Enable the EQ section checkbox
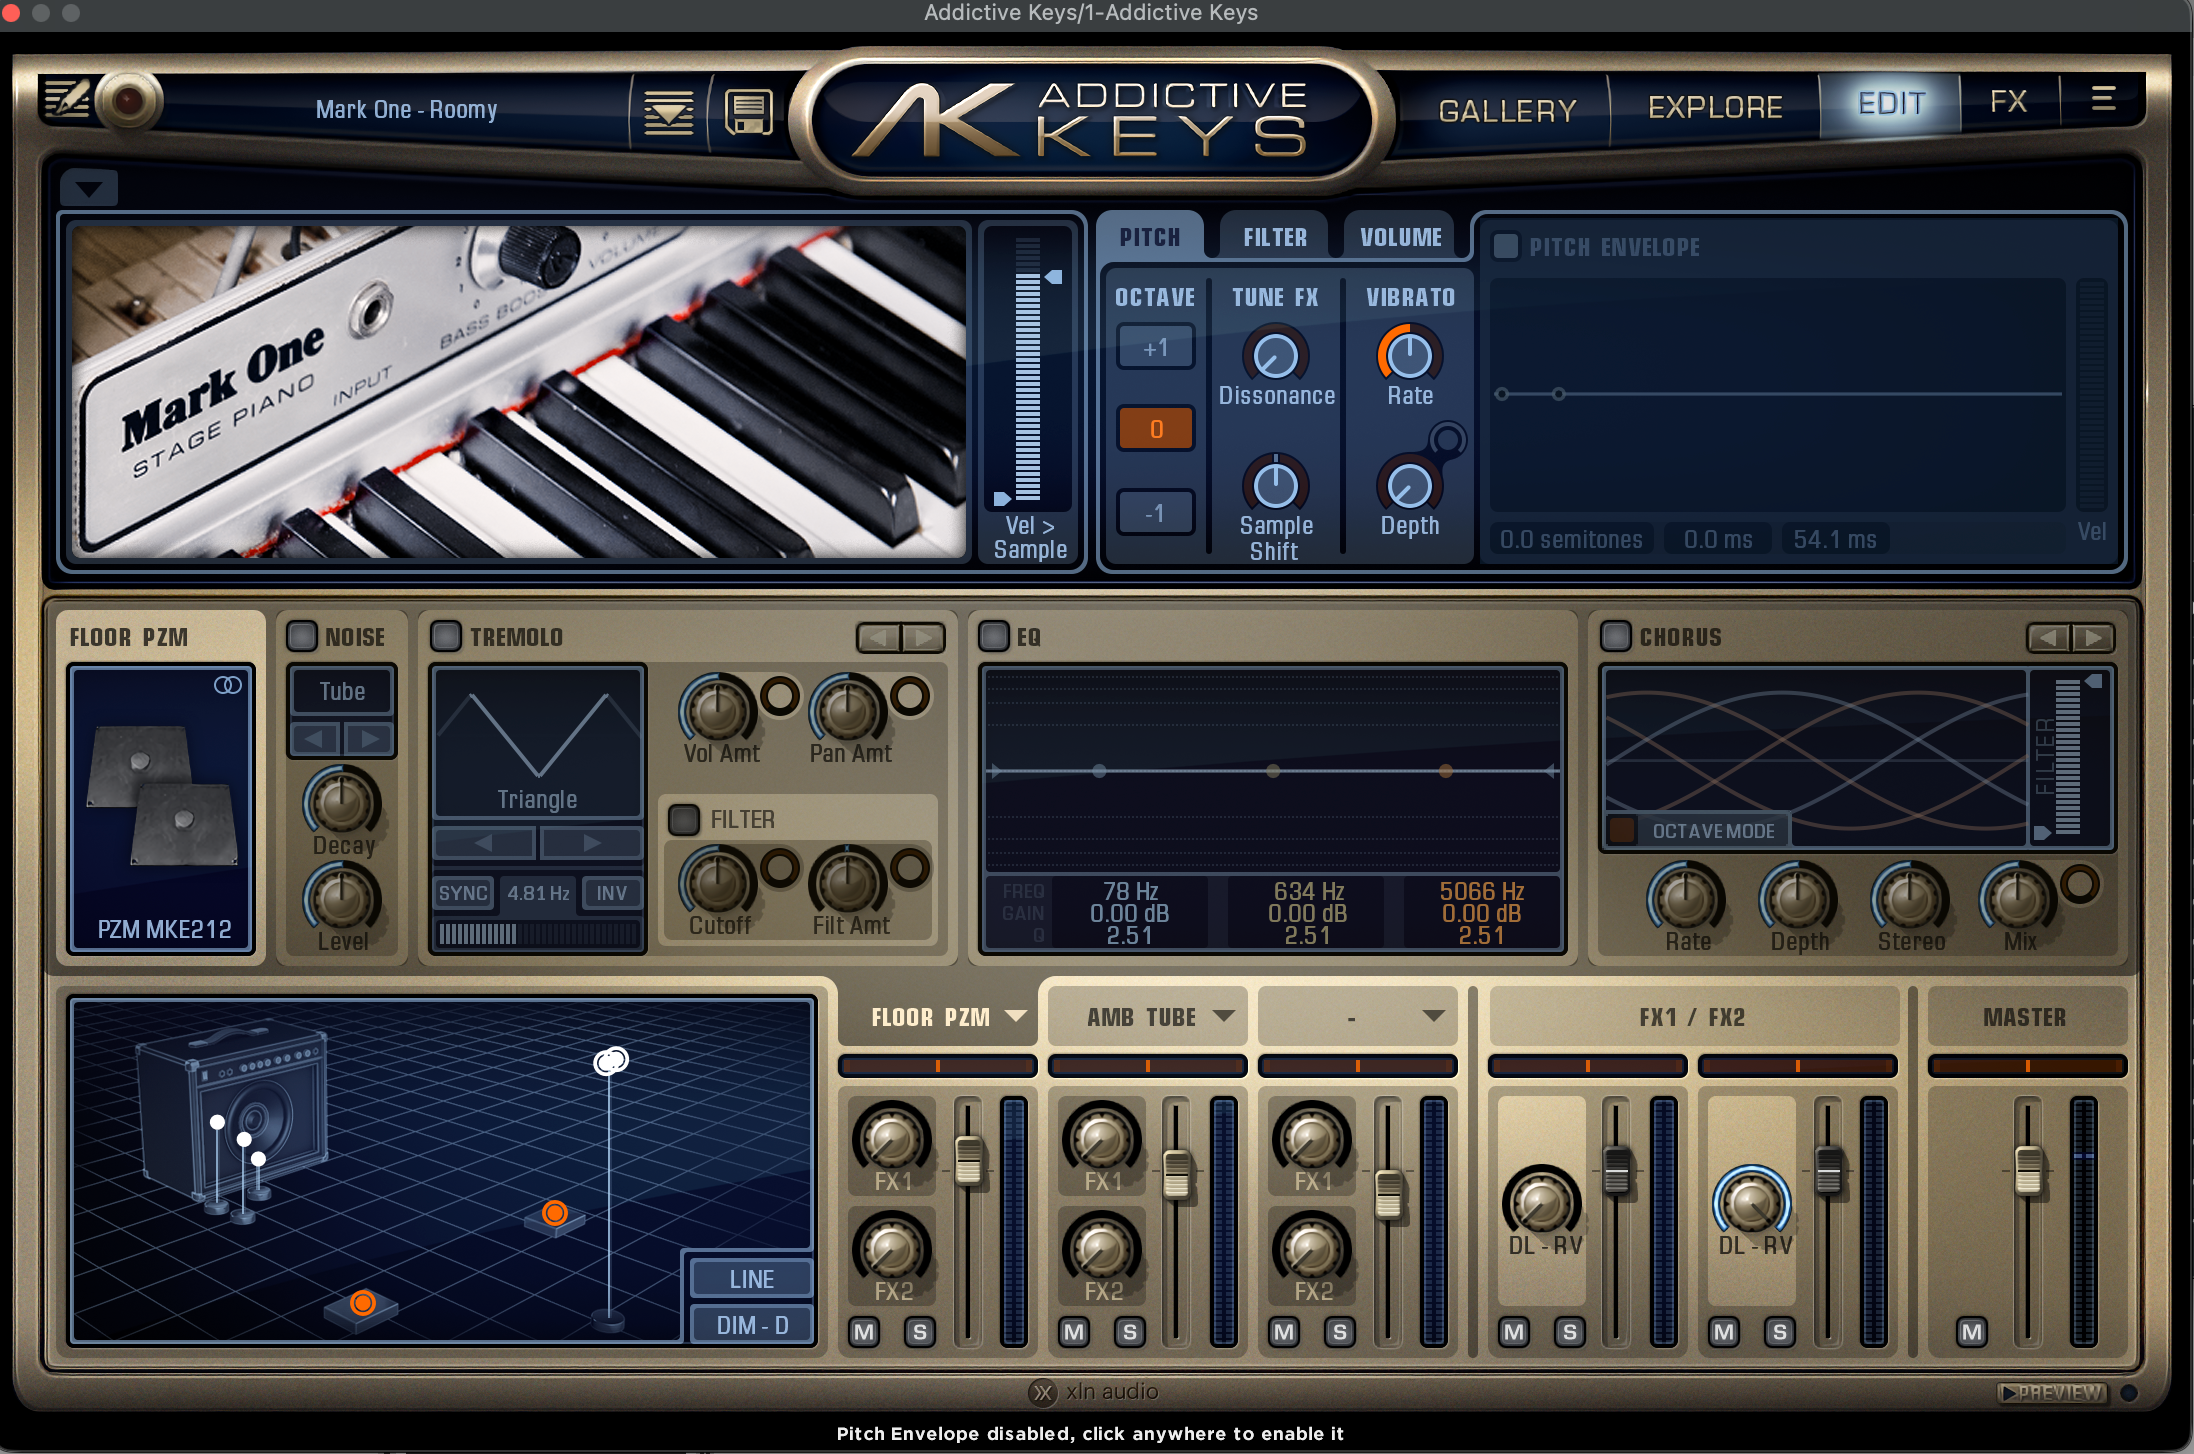The image size is (2194, 1454). tap(994, 636)
